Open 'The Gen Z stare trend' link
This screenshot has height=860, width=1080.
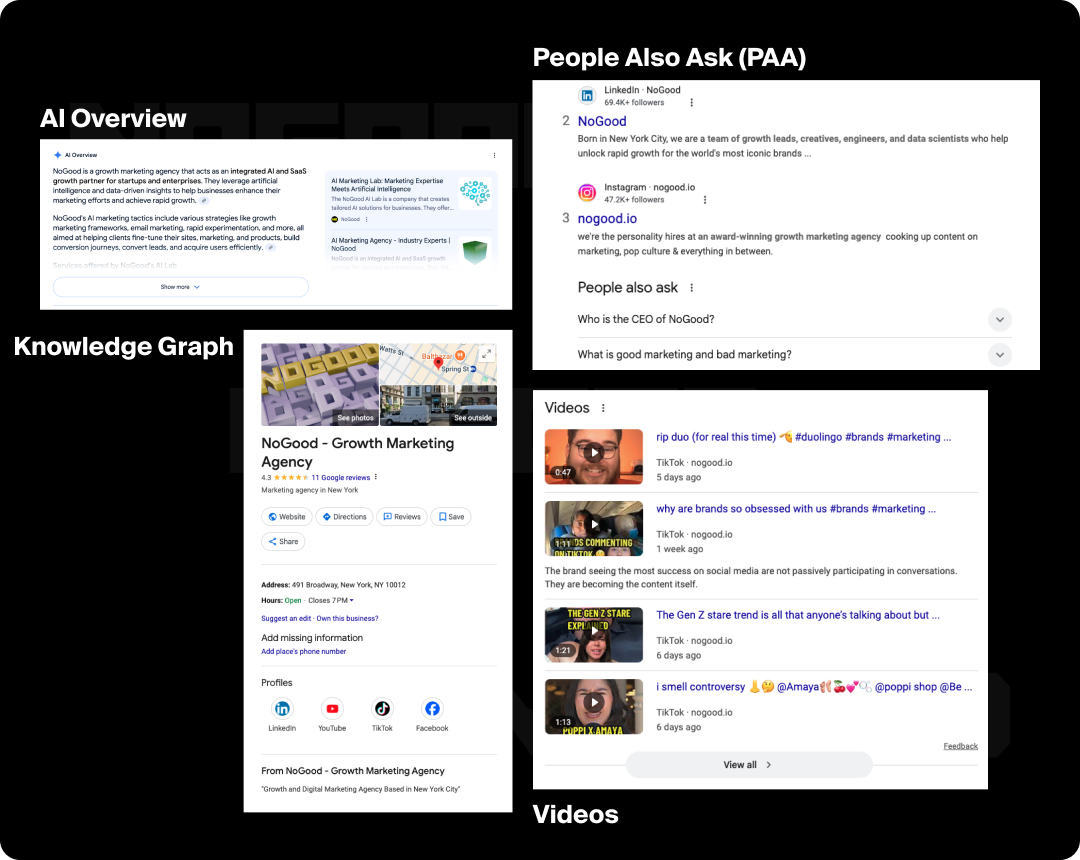click(x=798, y=615)
